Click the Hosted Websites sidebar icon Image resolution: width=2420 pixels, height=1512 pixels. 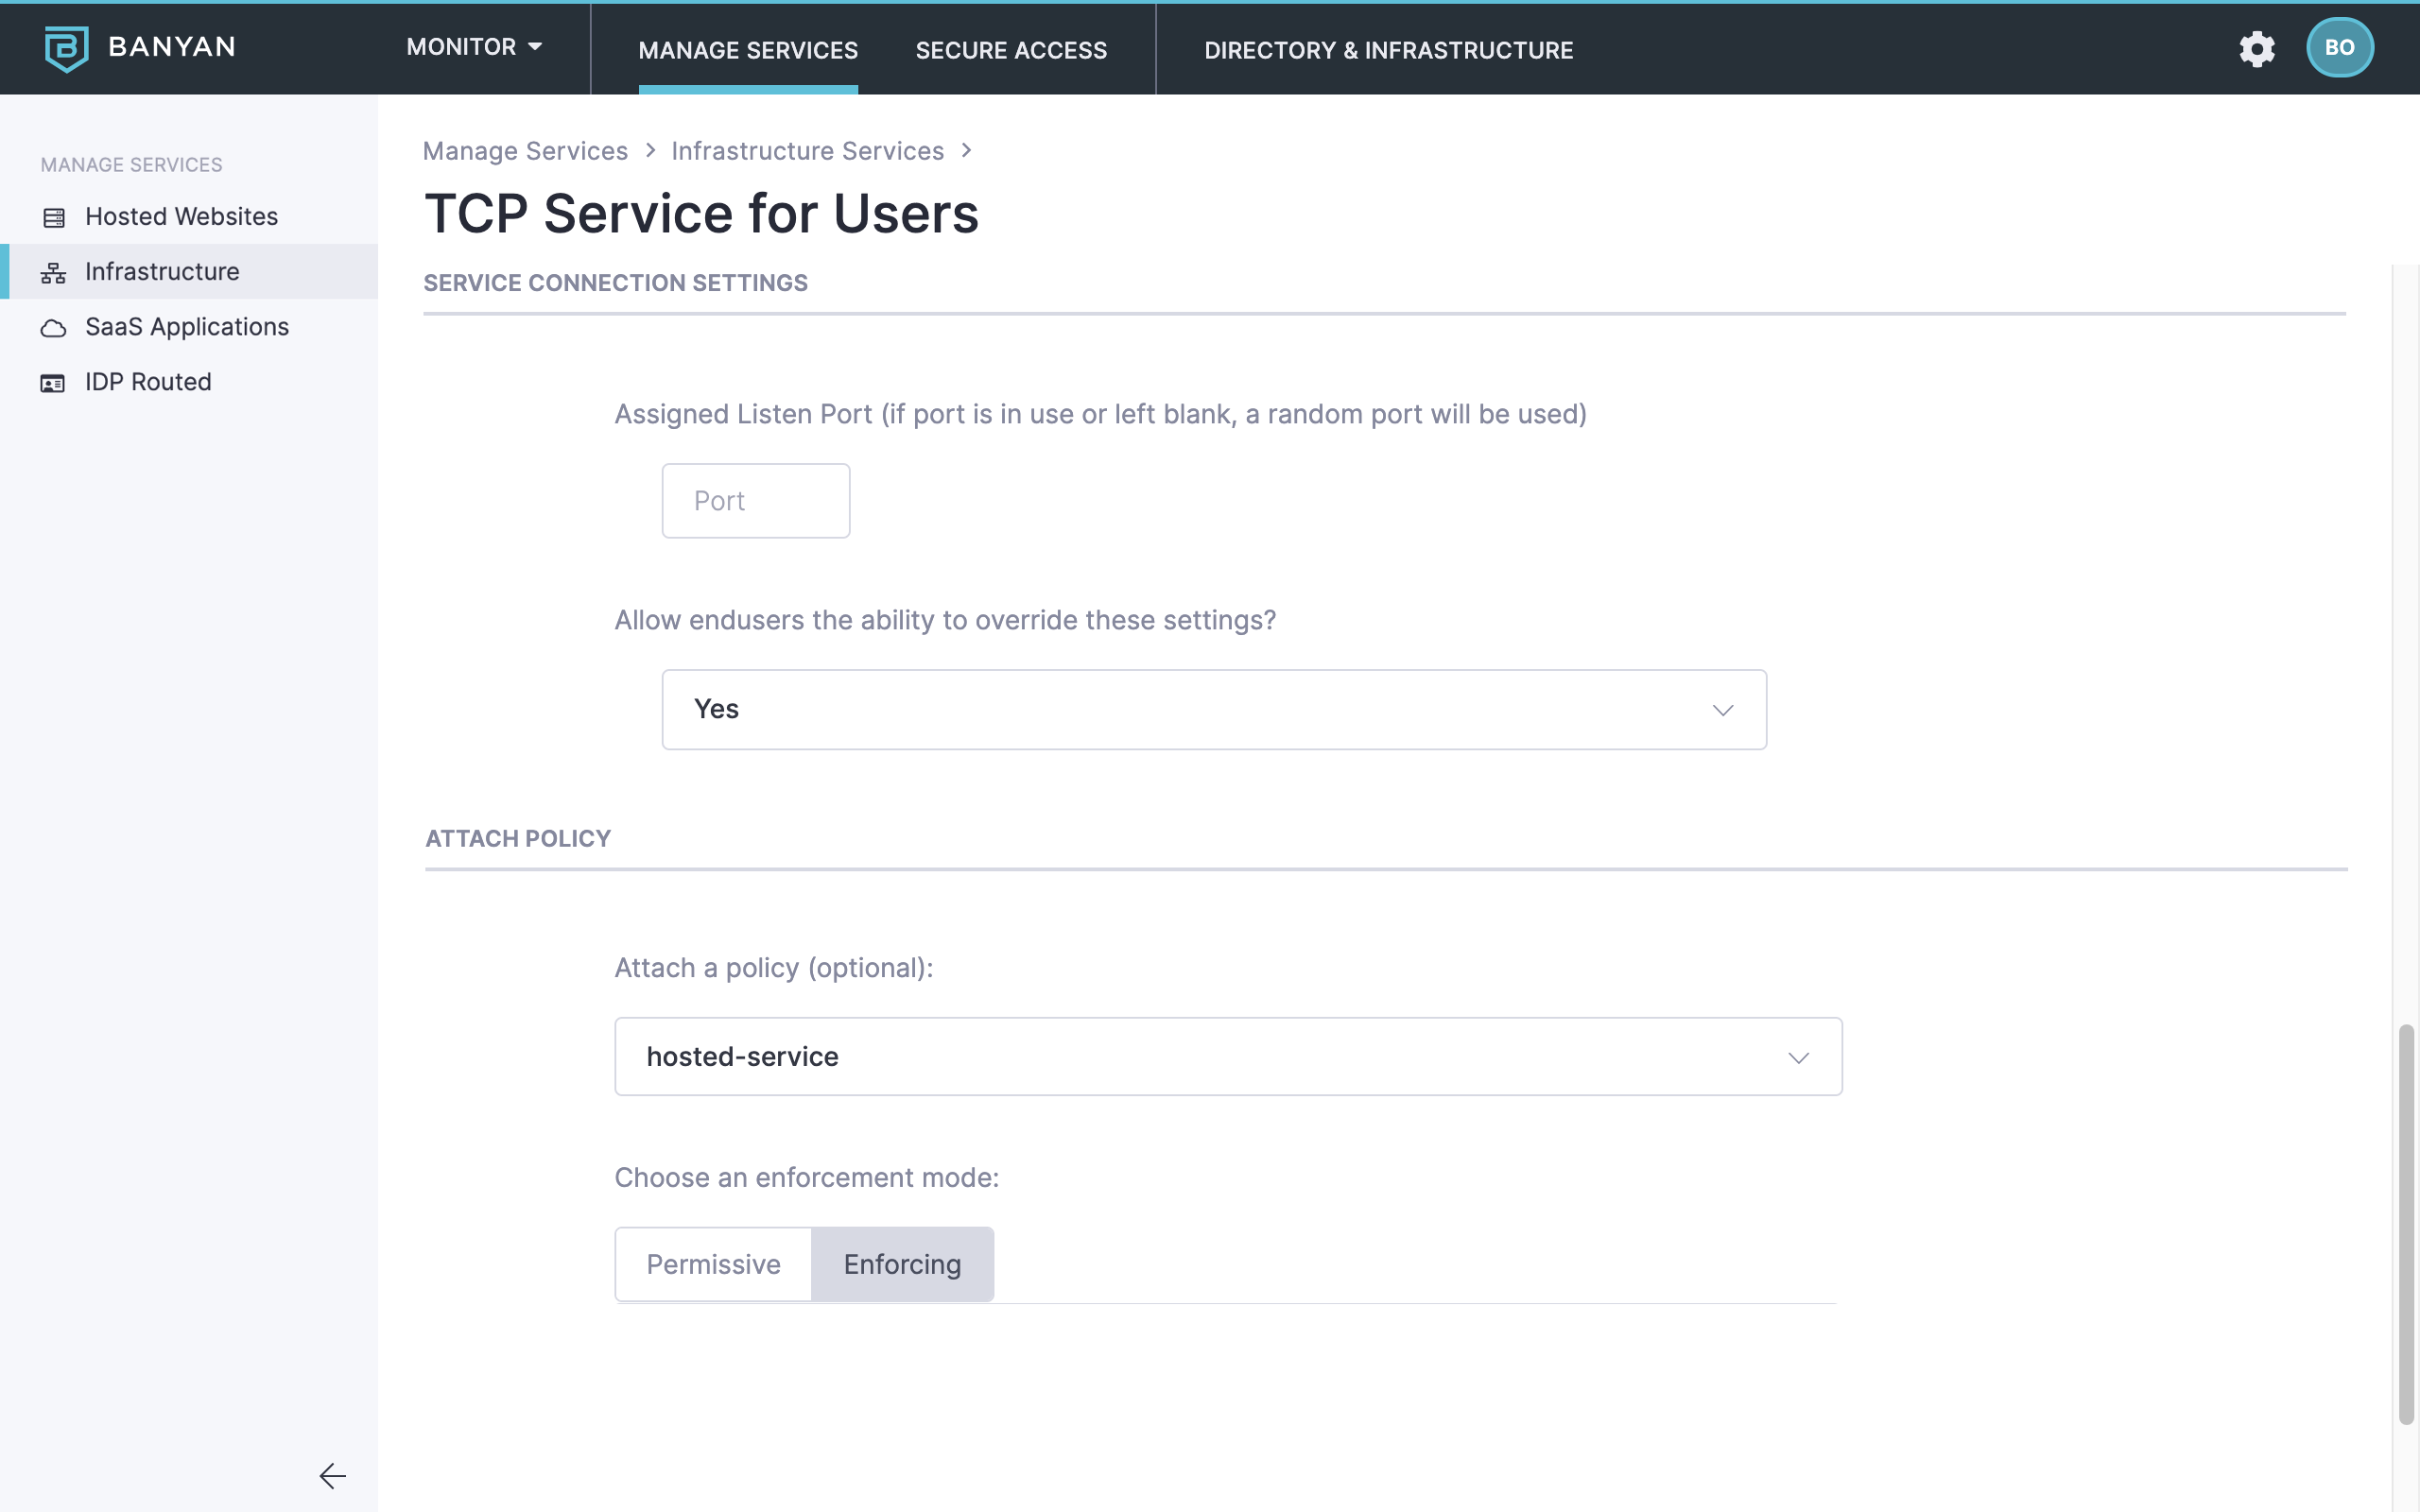click(54, 217)
